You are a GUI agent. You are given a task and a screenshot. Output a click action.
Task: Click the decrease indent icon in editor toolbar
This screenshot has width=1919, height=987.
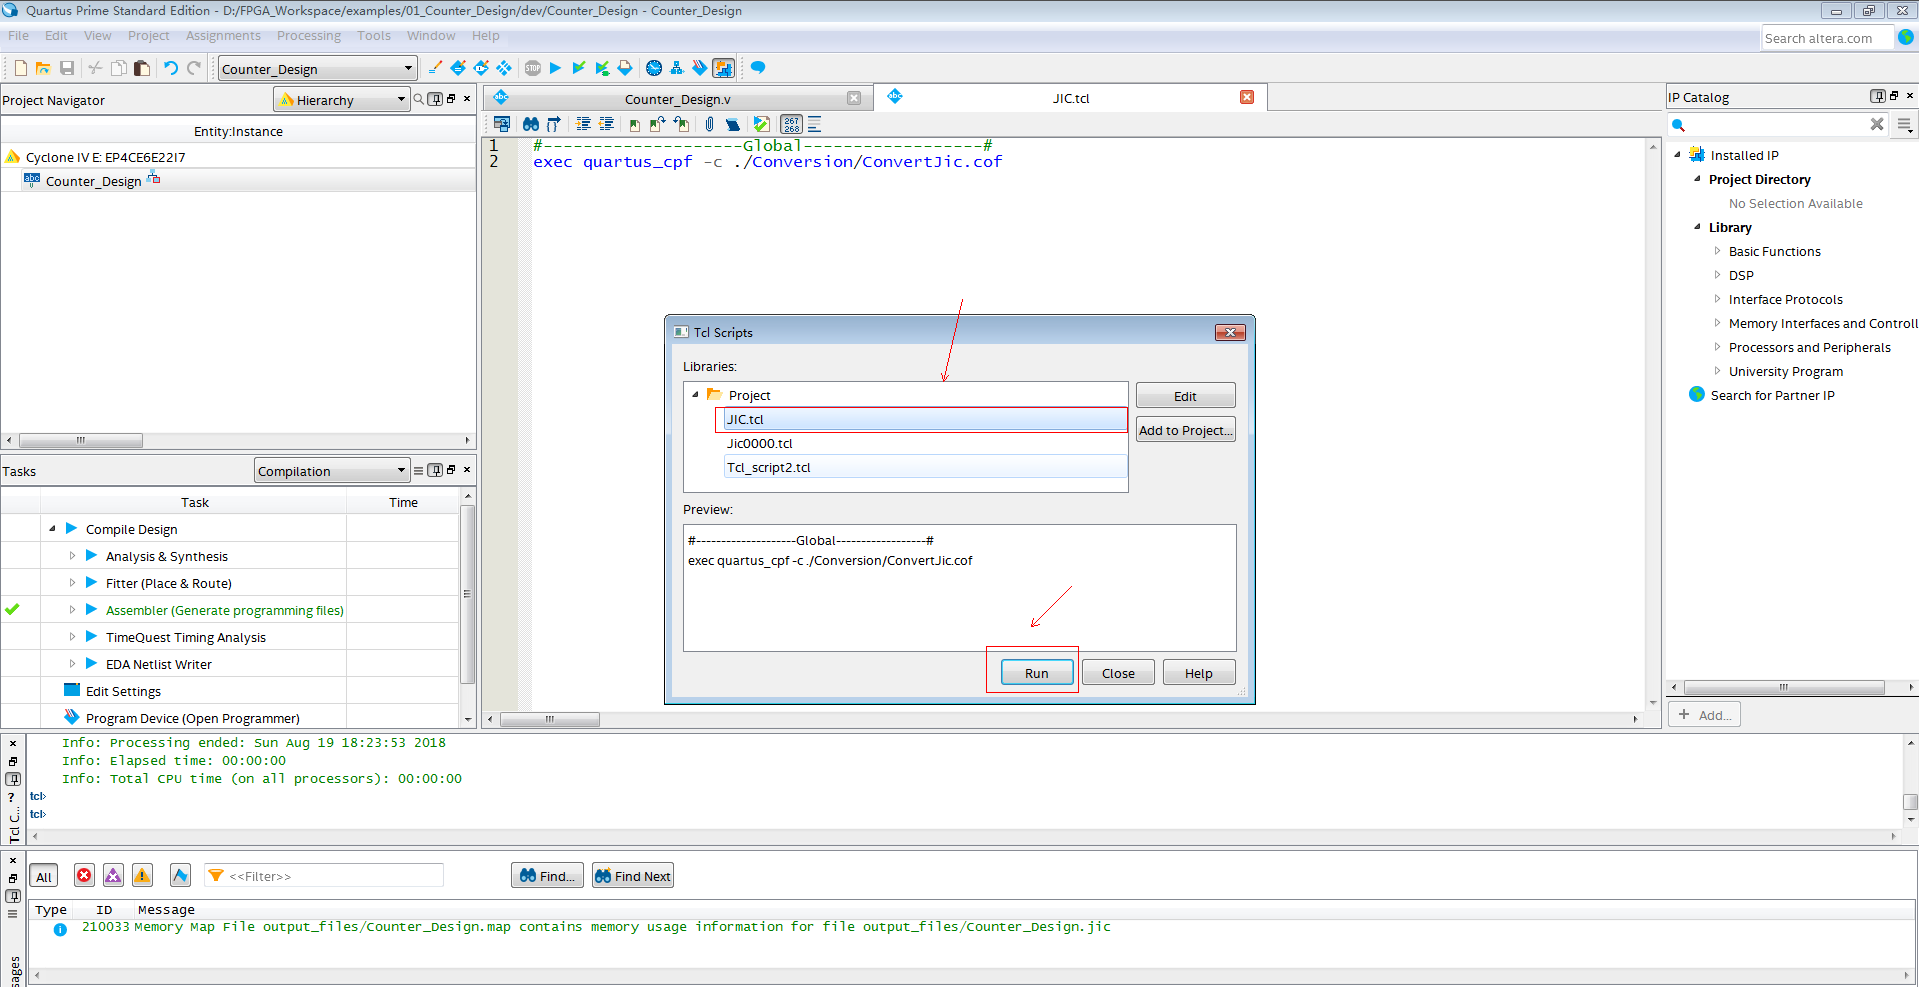[606, 124]
